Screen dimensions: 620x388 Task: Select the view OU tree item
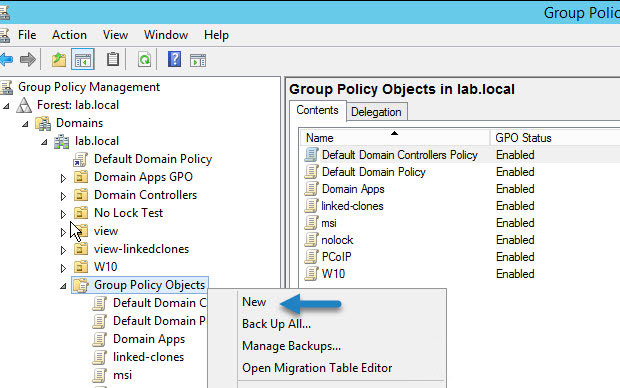pyautogui.click(x=106, y=231)
